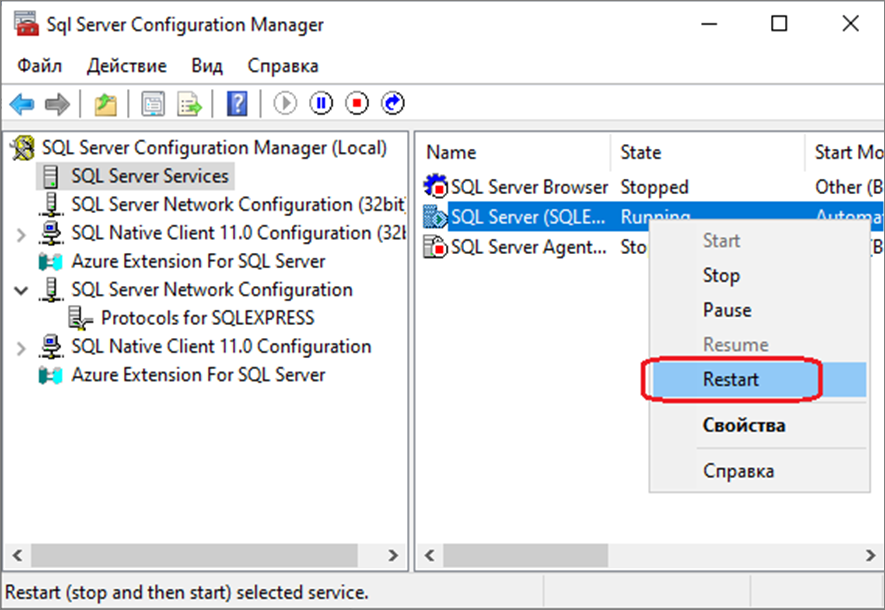This screenshot has width=885, height=610.
Task: Open the Вид menu
Action: tap(207, 66)
